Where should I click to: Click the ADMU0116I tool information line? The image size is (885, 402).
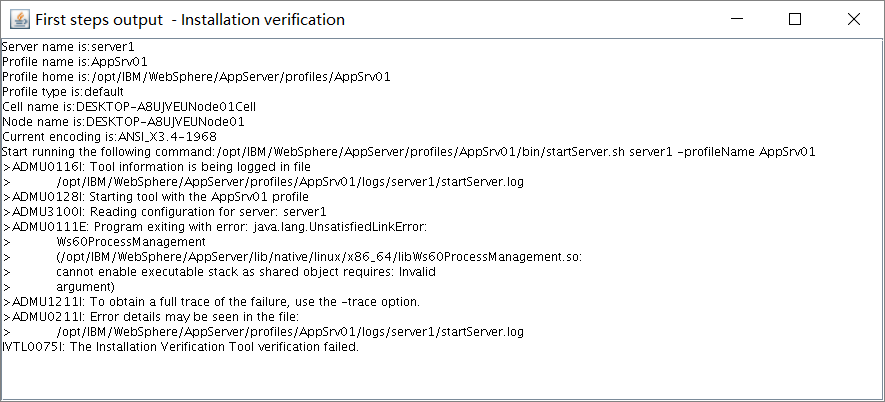click(x=157, y=167)
